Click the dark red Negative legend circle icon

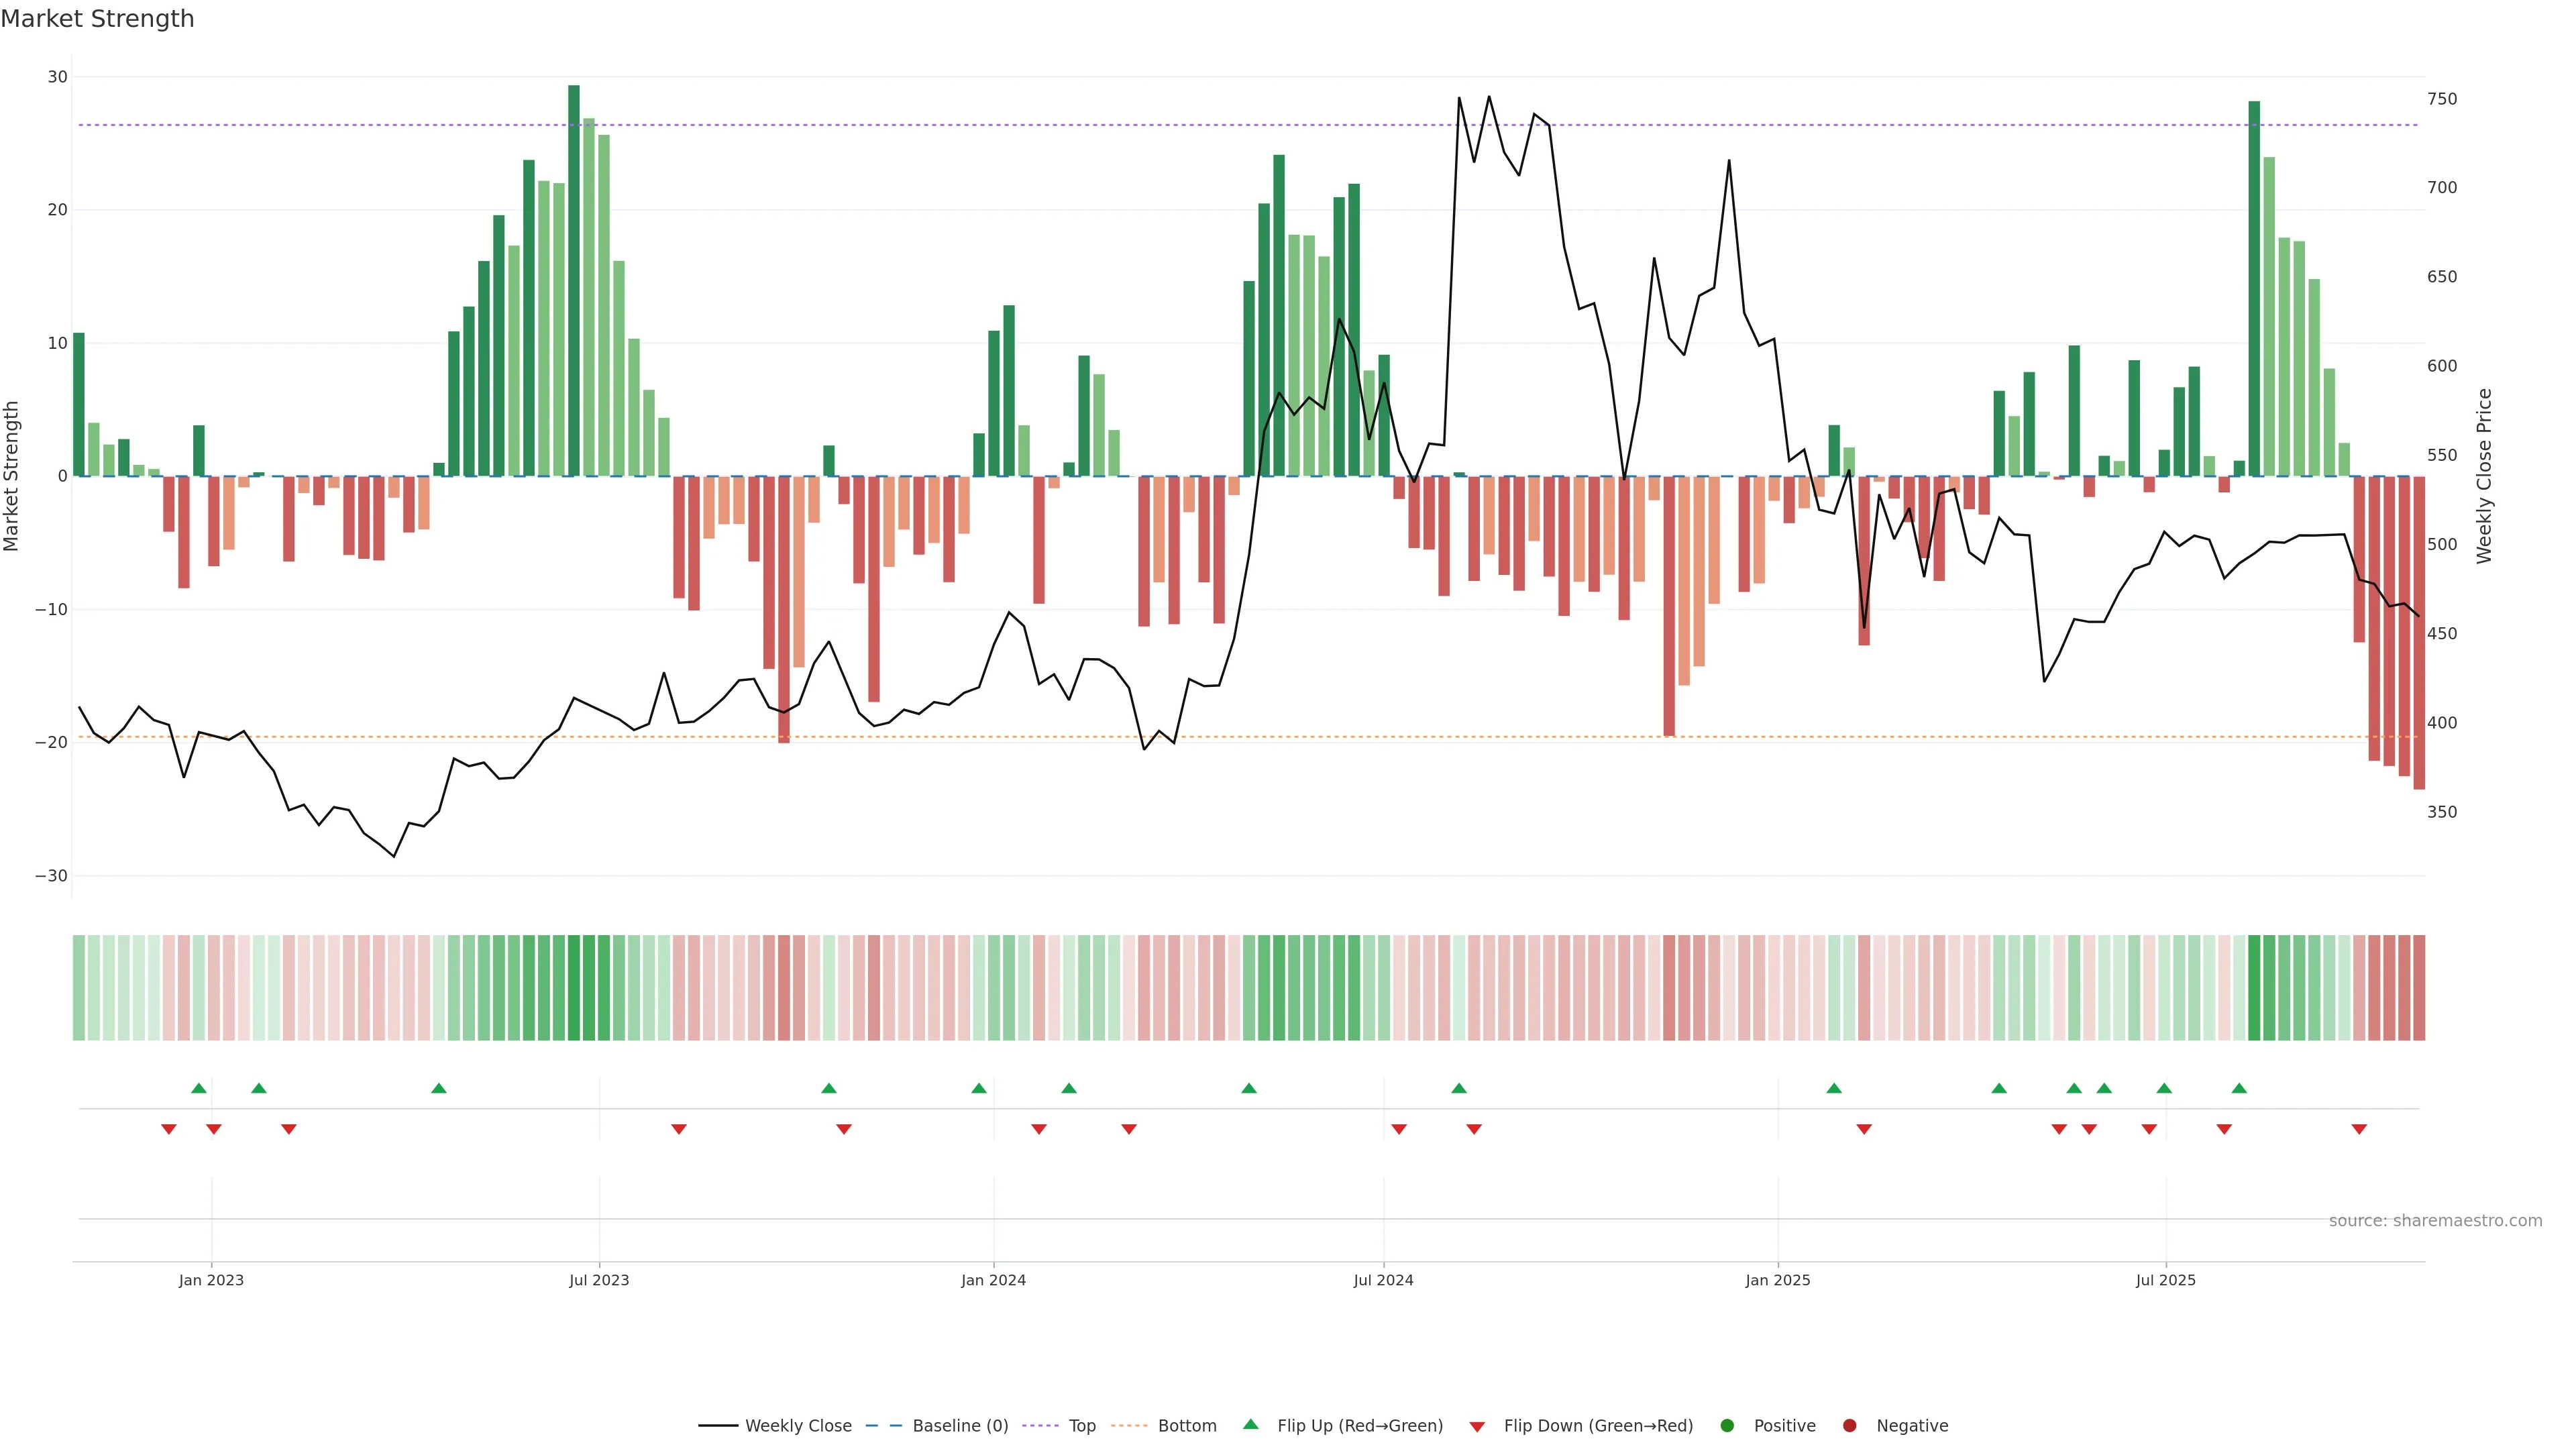pos(1849,1426)
